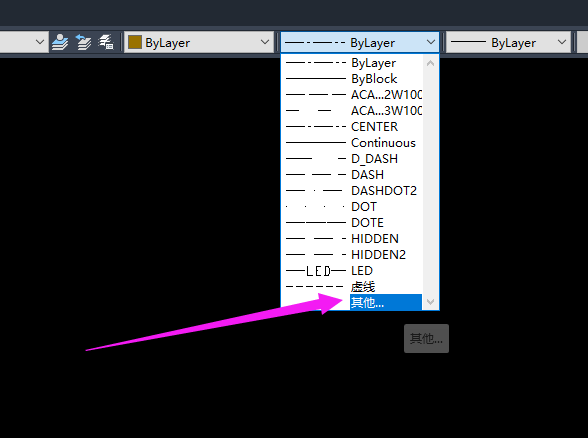Open the Layer States Manager icon
Viewport: 588px width, 438px height.
click(x=106, y=42)
